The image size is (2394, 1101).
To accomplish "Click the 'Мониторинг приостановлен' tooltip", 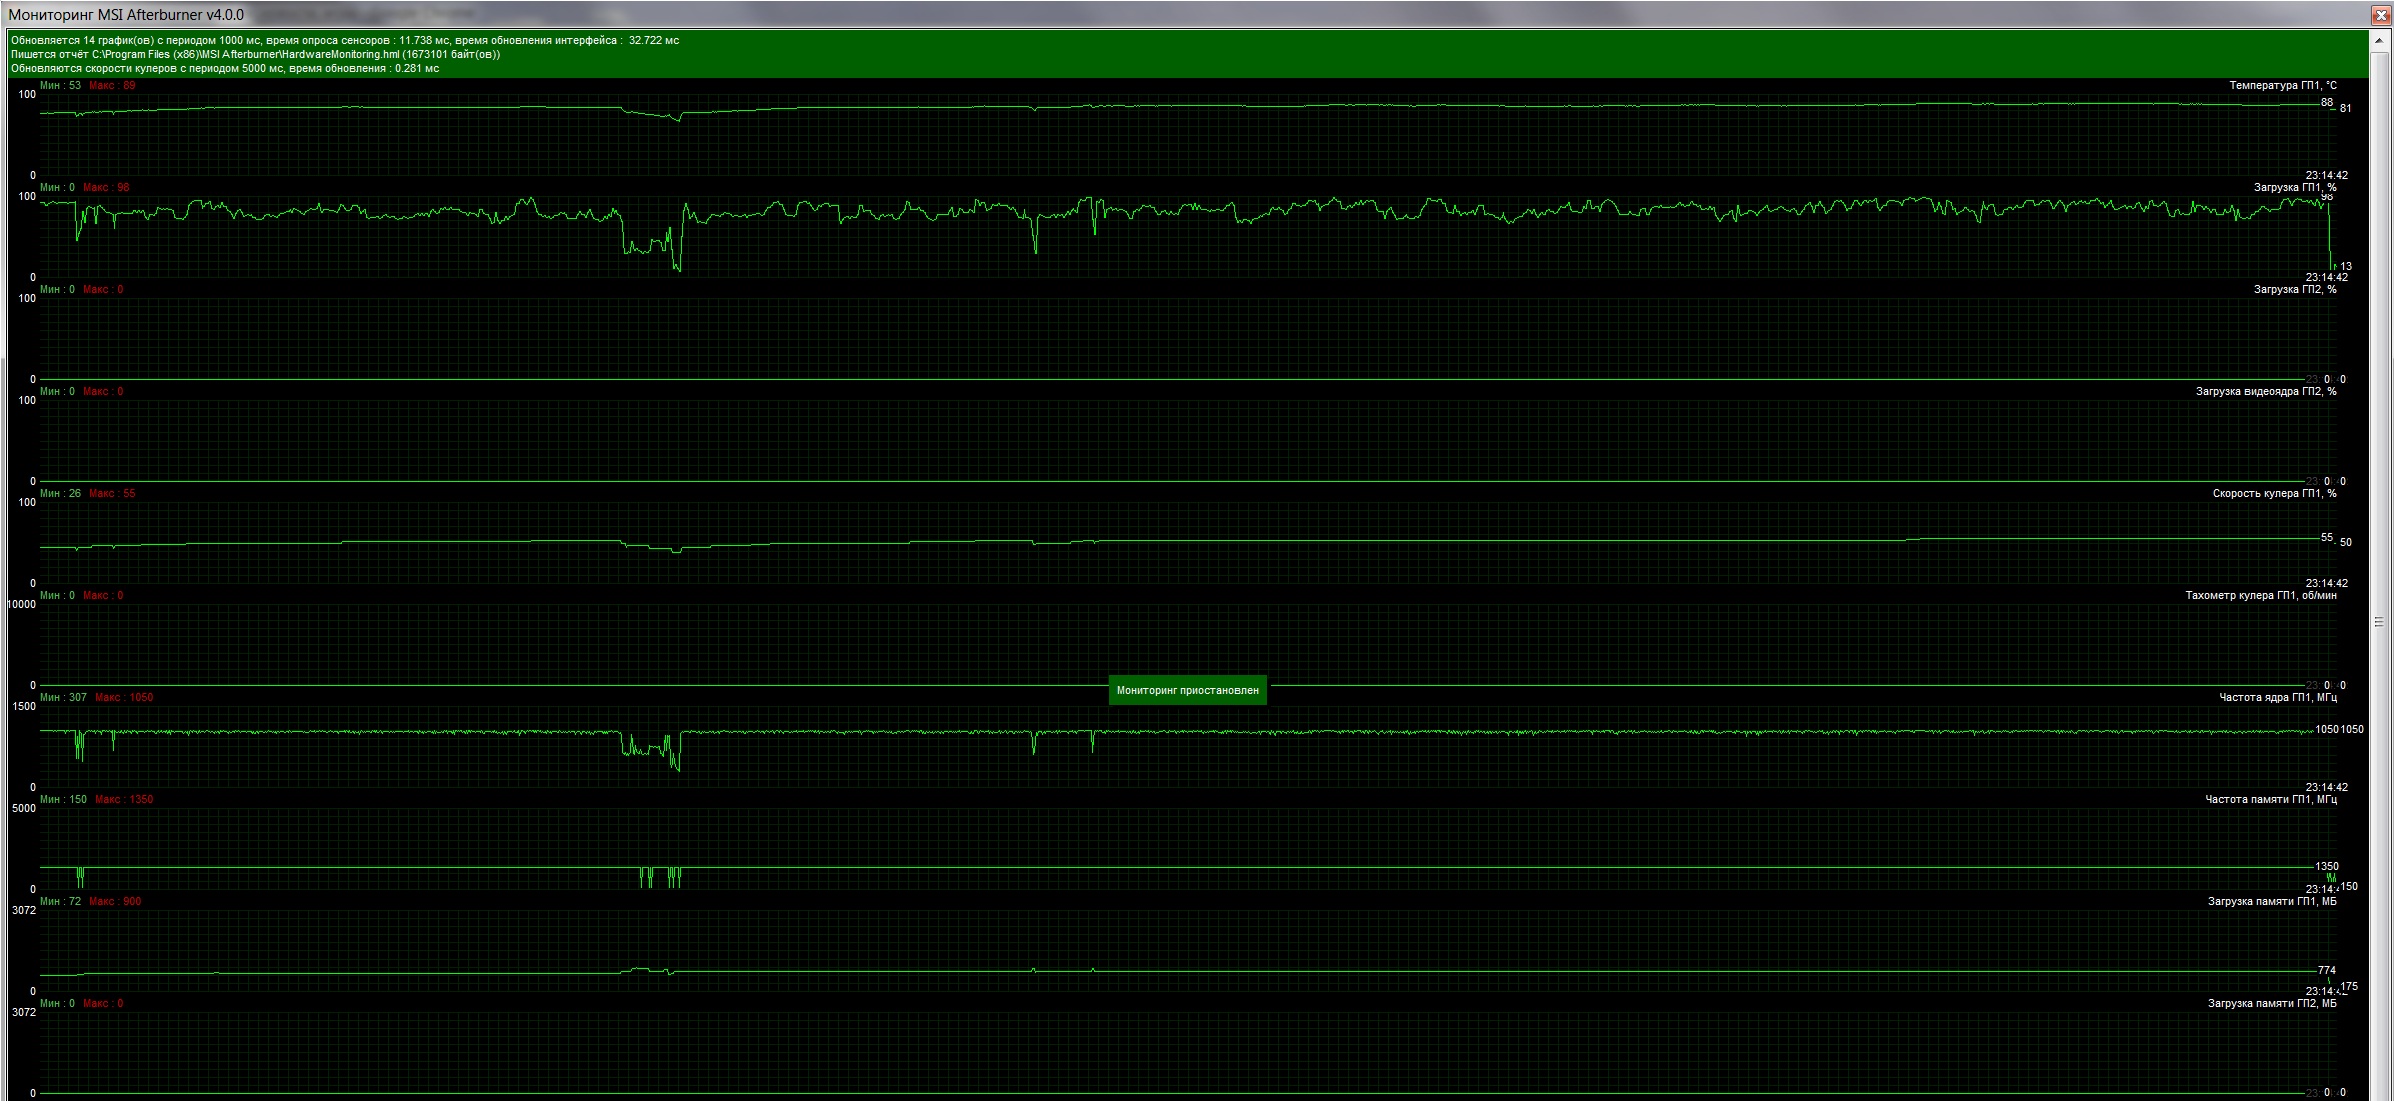I will (1187, 690).
